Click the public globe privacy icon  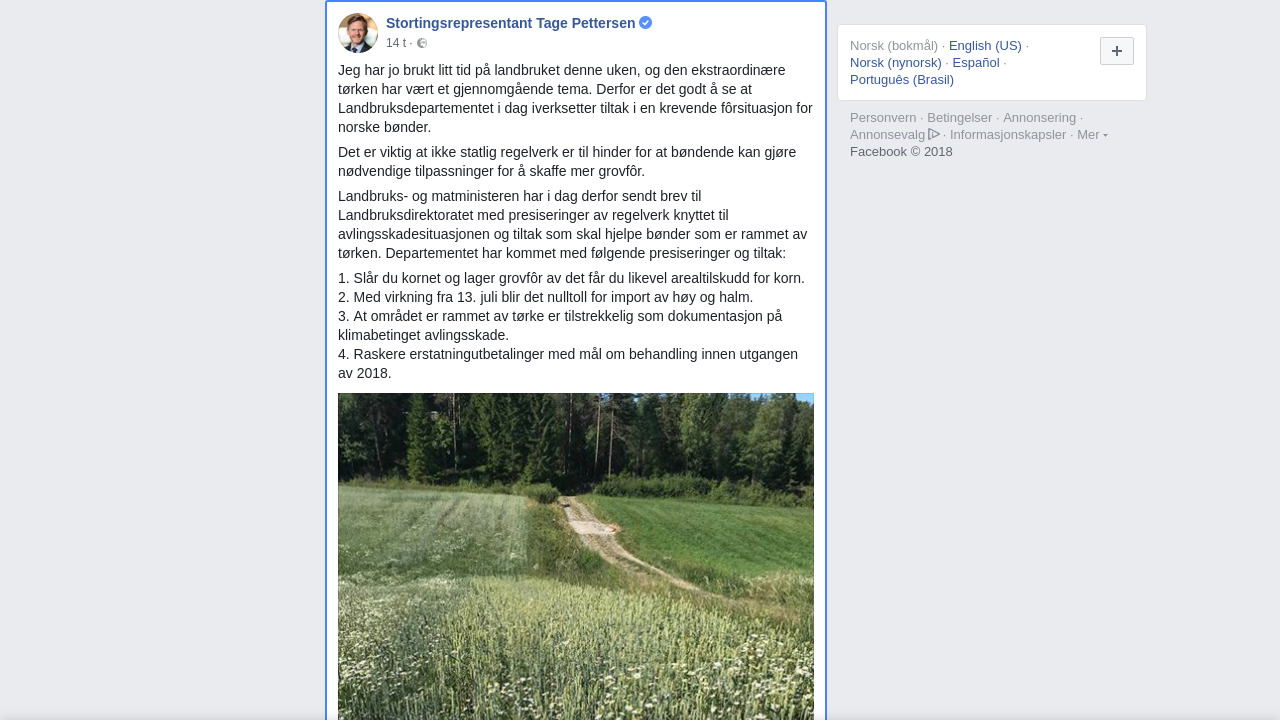[422, 43]
